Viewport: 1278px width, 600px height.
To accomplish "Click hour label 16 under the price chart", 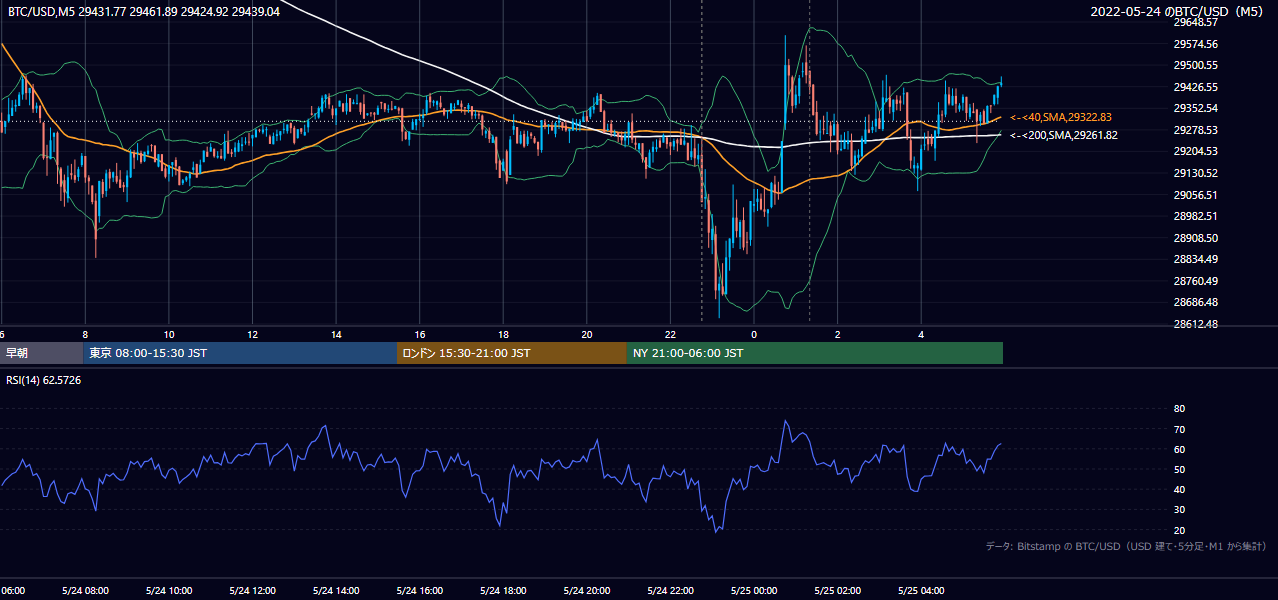I will point(420,334).
